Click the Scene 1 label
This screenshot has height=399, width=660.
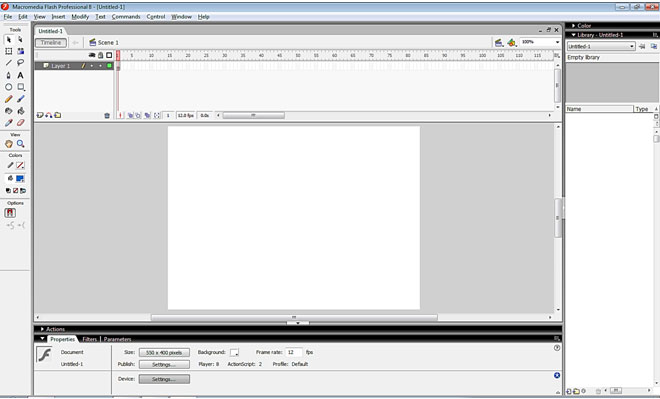pos(108,43)
